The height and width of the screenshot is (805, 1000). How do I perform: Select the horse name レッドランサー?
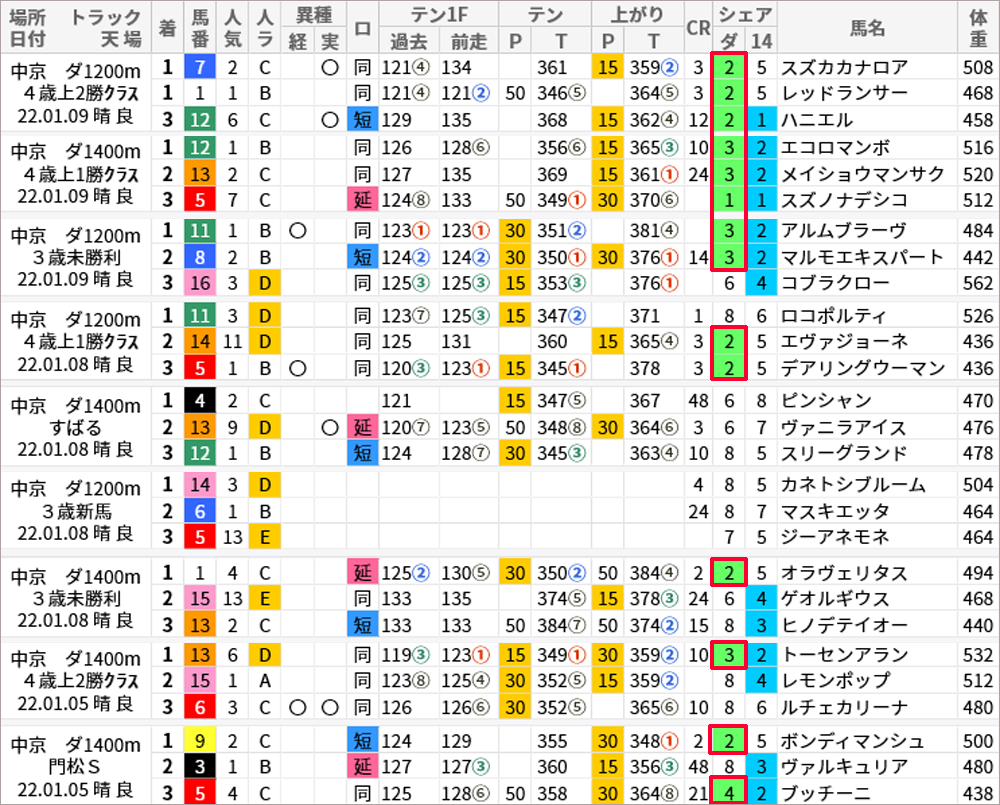point(844,94)
